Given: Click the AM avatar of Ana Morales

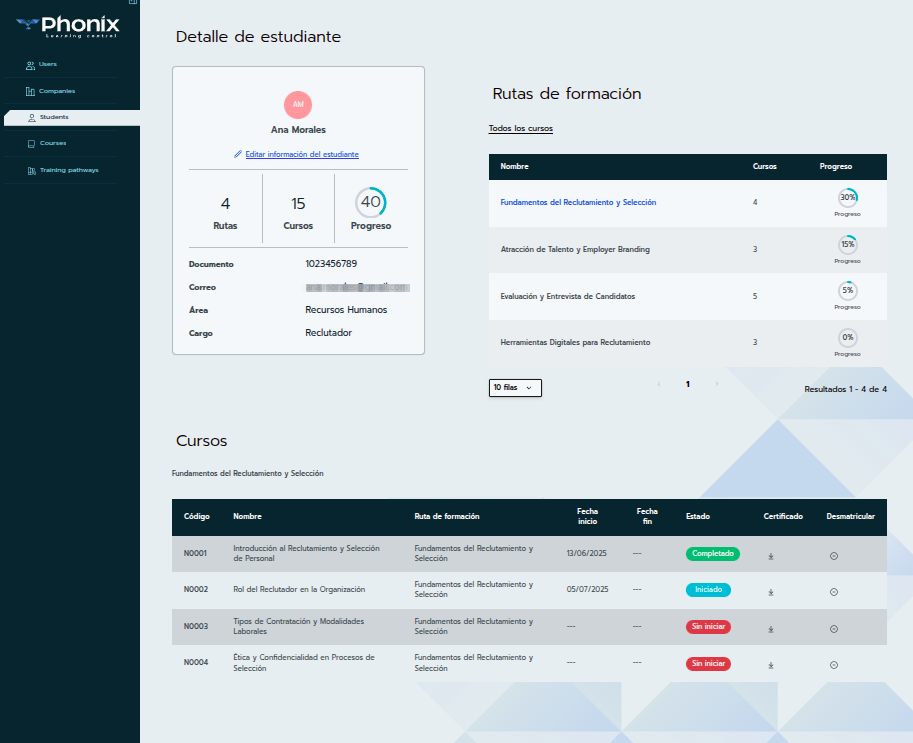Looking at the screenshot, I should [298, 104].
